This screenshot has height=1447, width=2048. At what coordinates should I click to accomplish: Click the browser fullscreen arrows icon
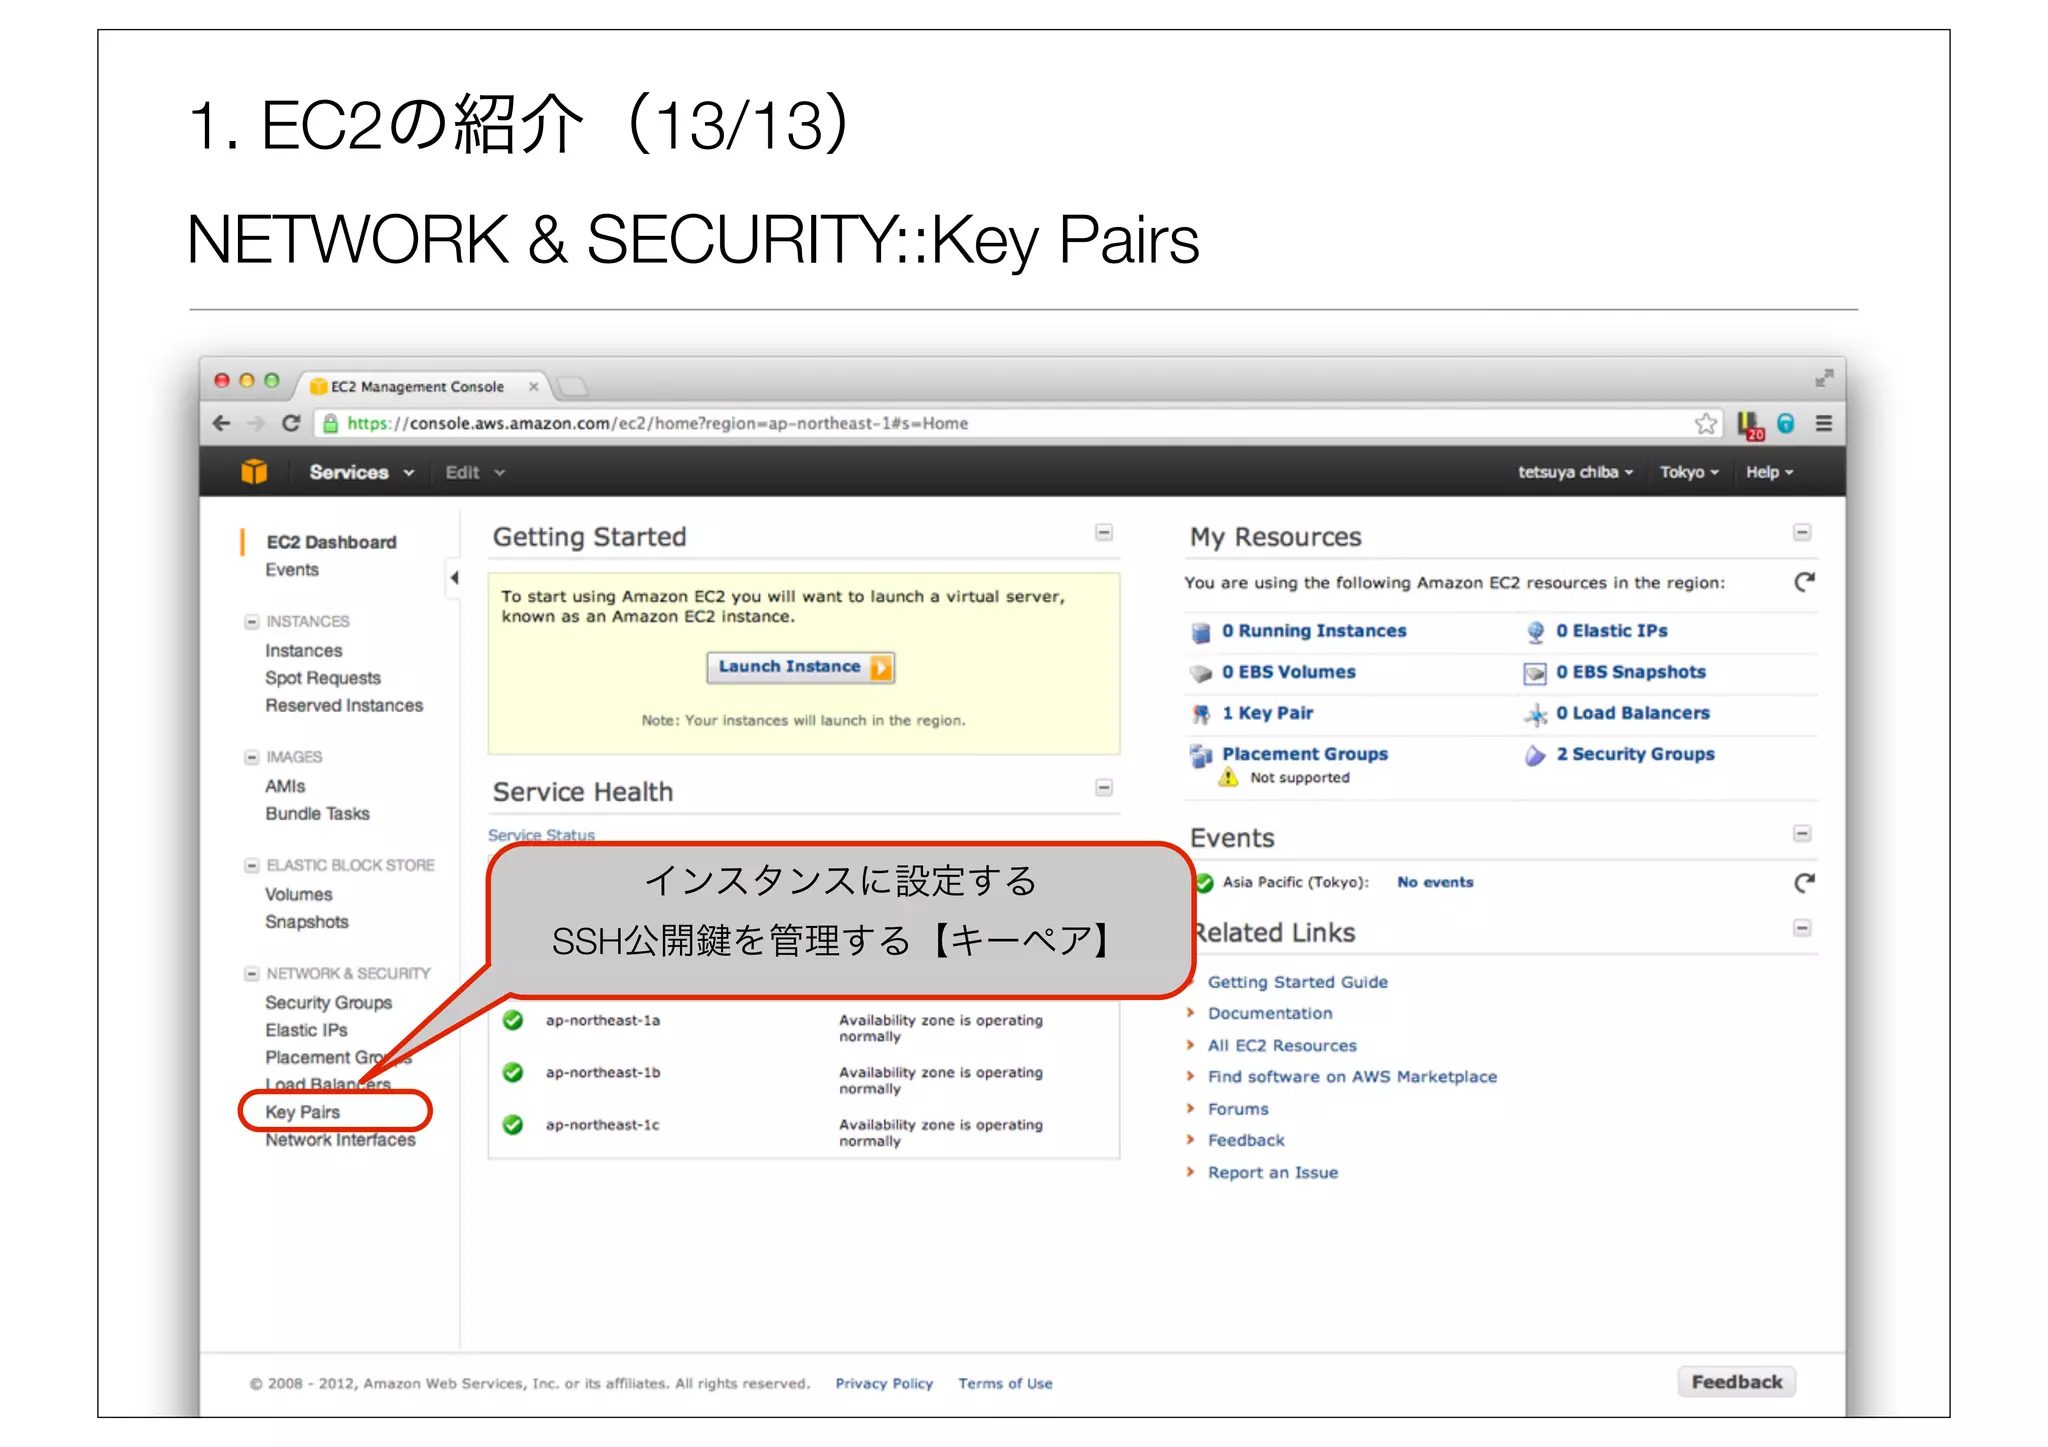tap(1825, 378)
